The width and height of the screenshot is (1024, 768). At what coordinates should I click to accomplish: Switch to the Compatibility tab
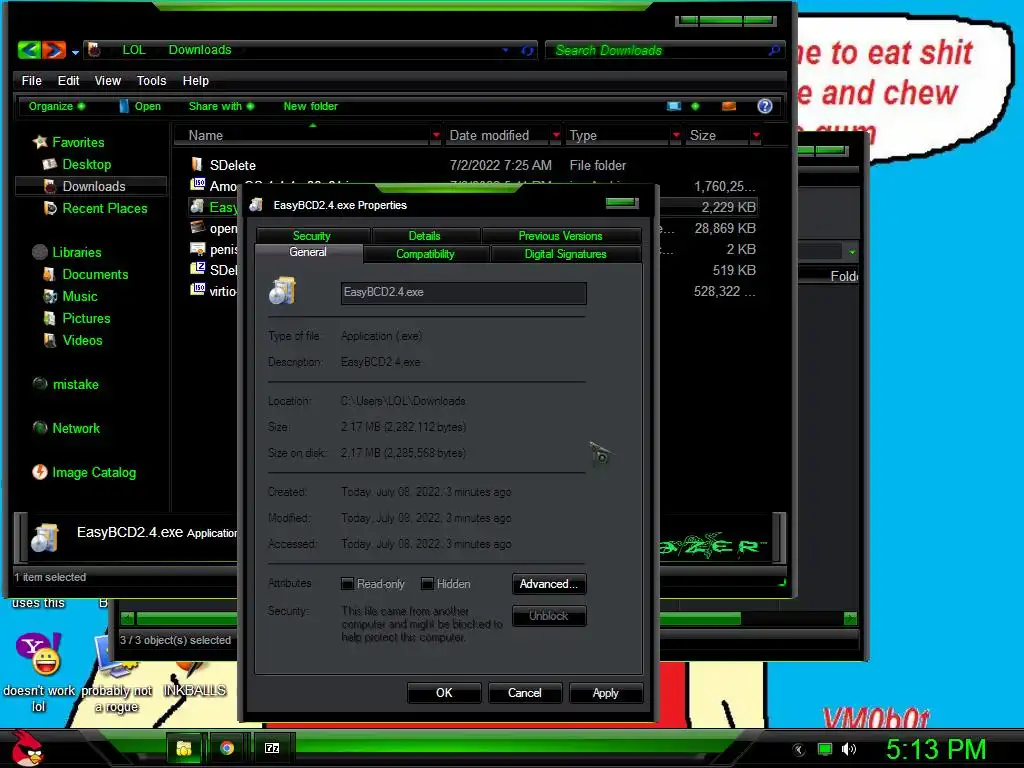tap(425, 253)
